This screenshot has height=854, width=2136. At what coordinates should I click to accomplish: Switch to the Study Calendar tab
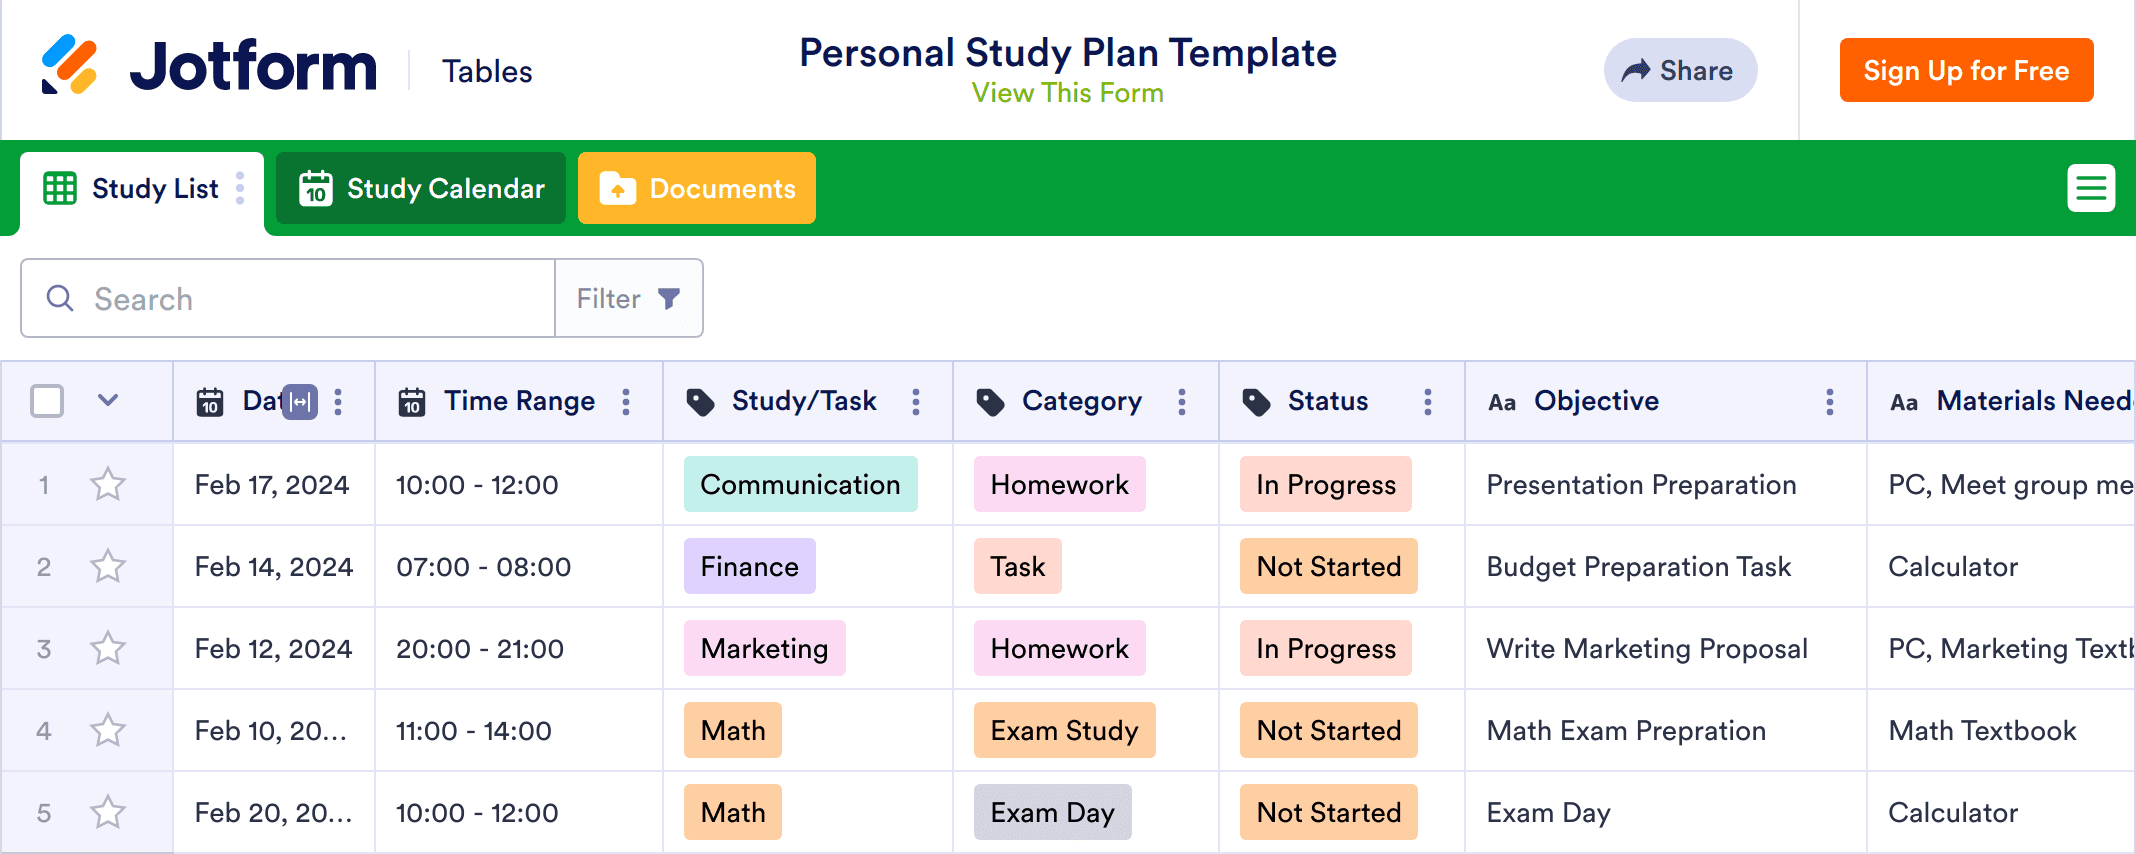pos(421,188)
